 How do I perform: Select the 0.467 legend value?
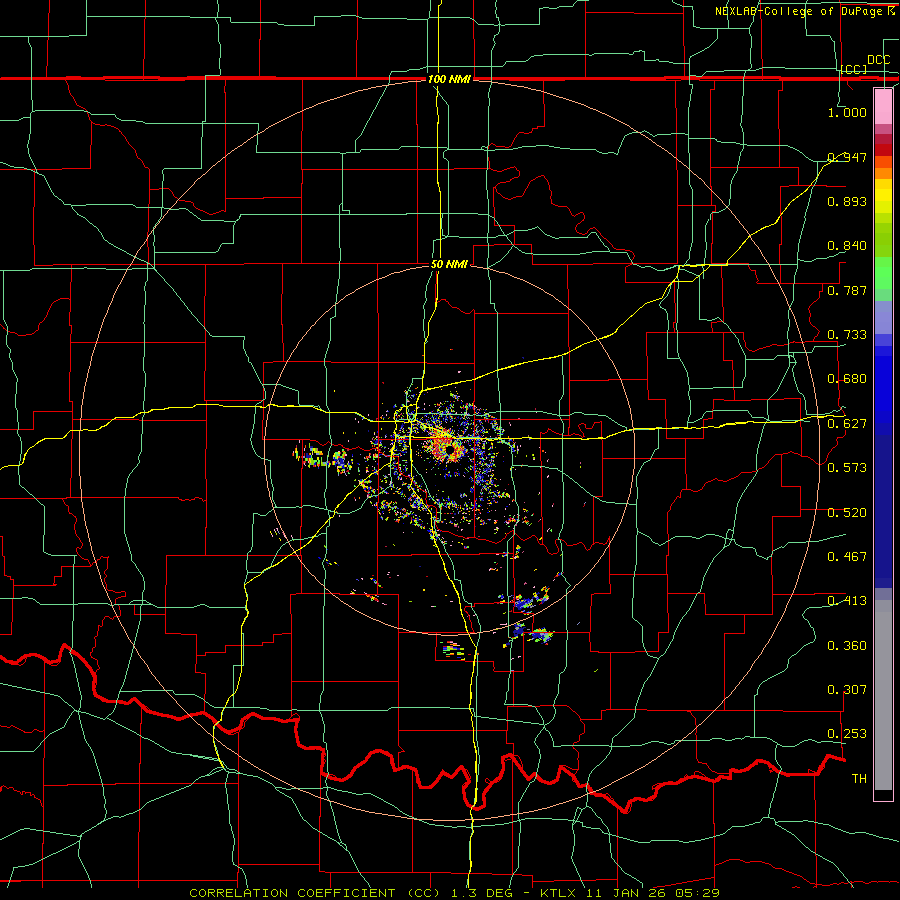847,557
